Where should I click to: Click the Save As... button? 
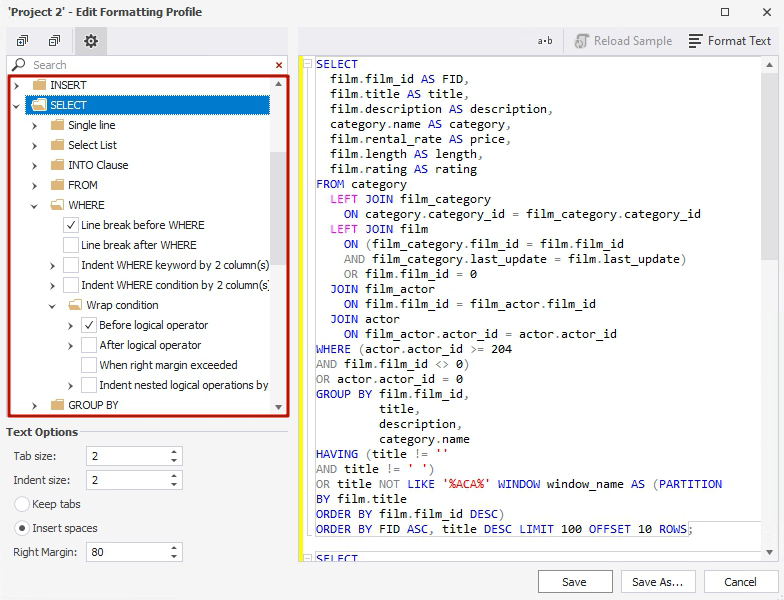point(658,582)
